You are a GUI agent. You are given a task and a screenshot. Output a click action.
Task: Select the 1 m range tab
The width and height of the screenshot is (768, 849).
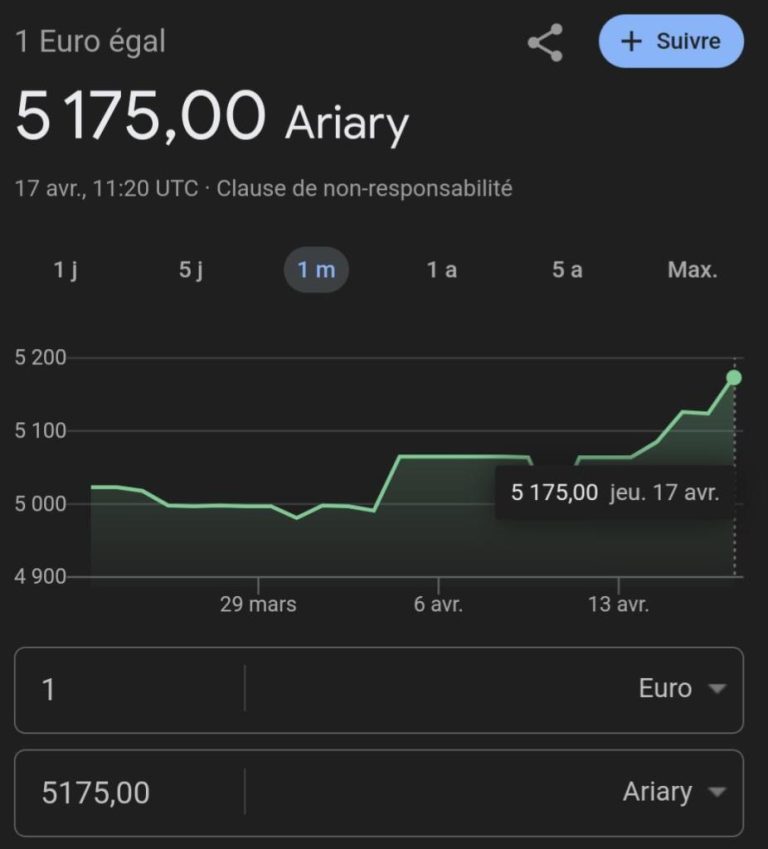coord(316,270)
